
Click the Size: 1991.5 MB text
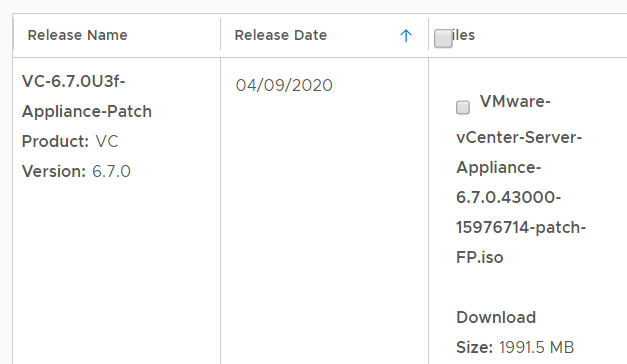click(515, 347)
